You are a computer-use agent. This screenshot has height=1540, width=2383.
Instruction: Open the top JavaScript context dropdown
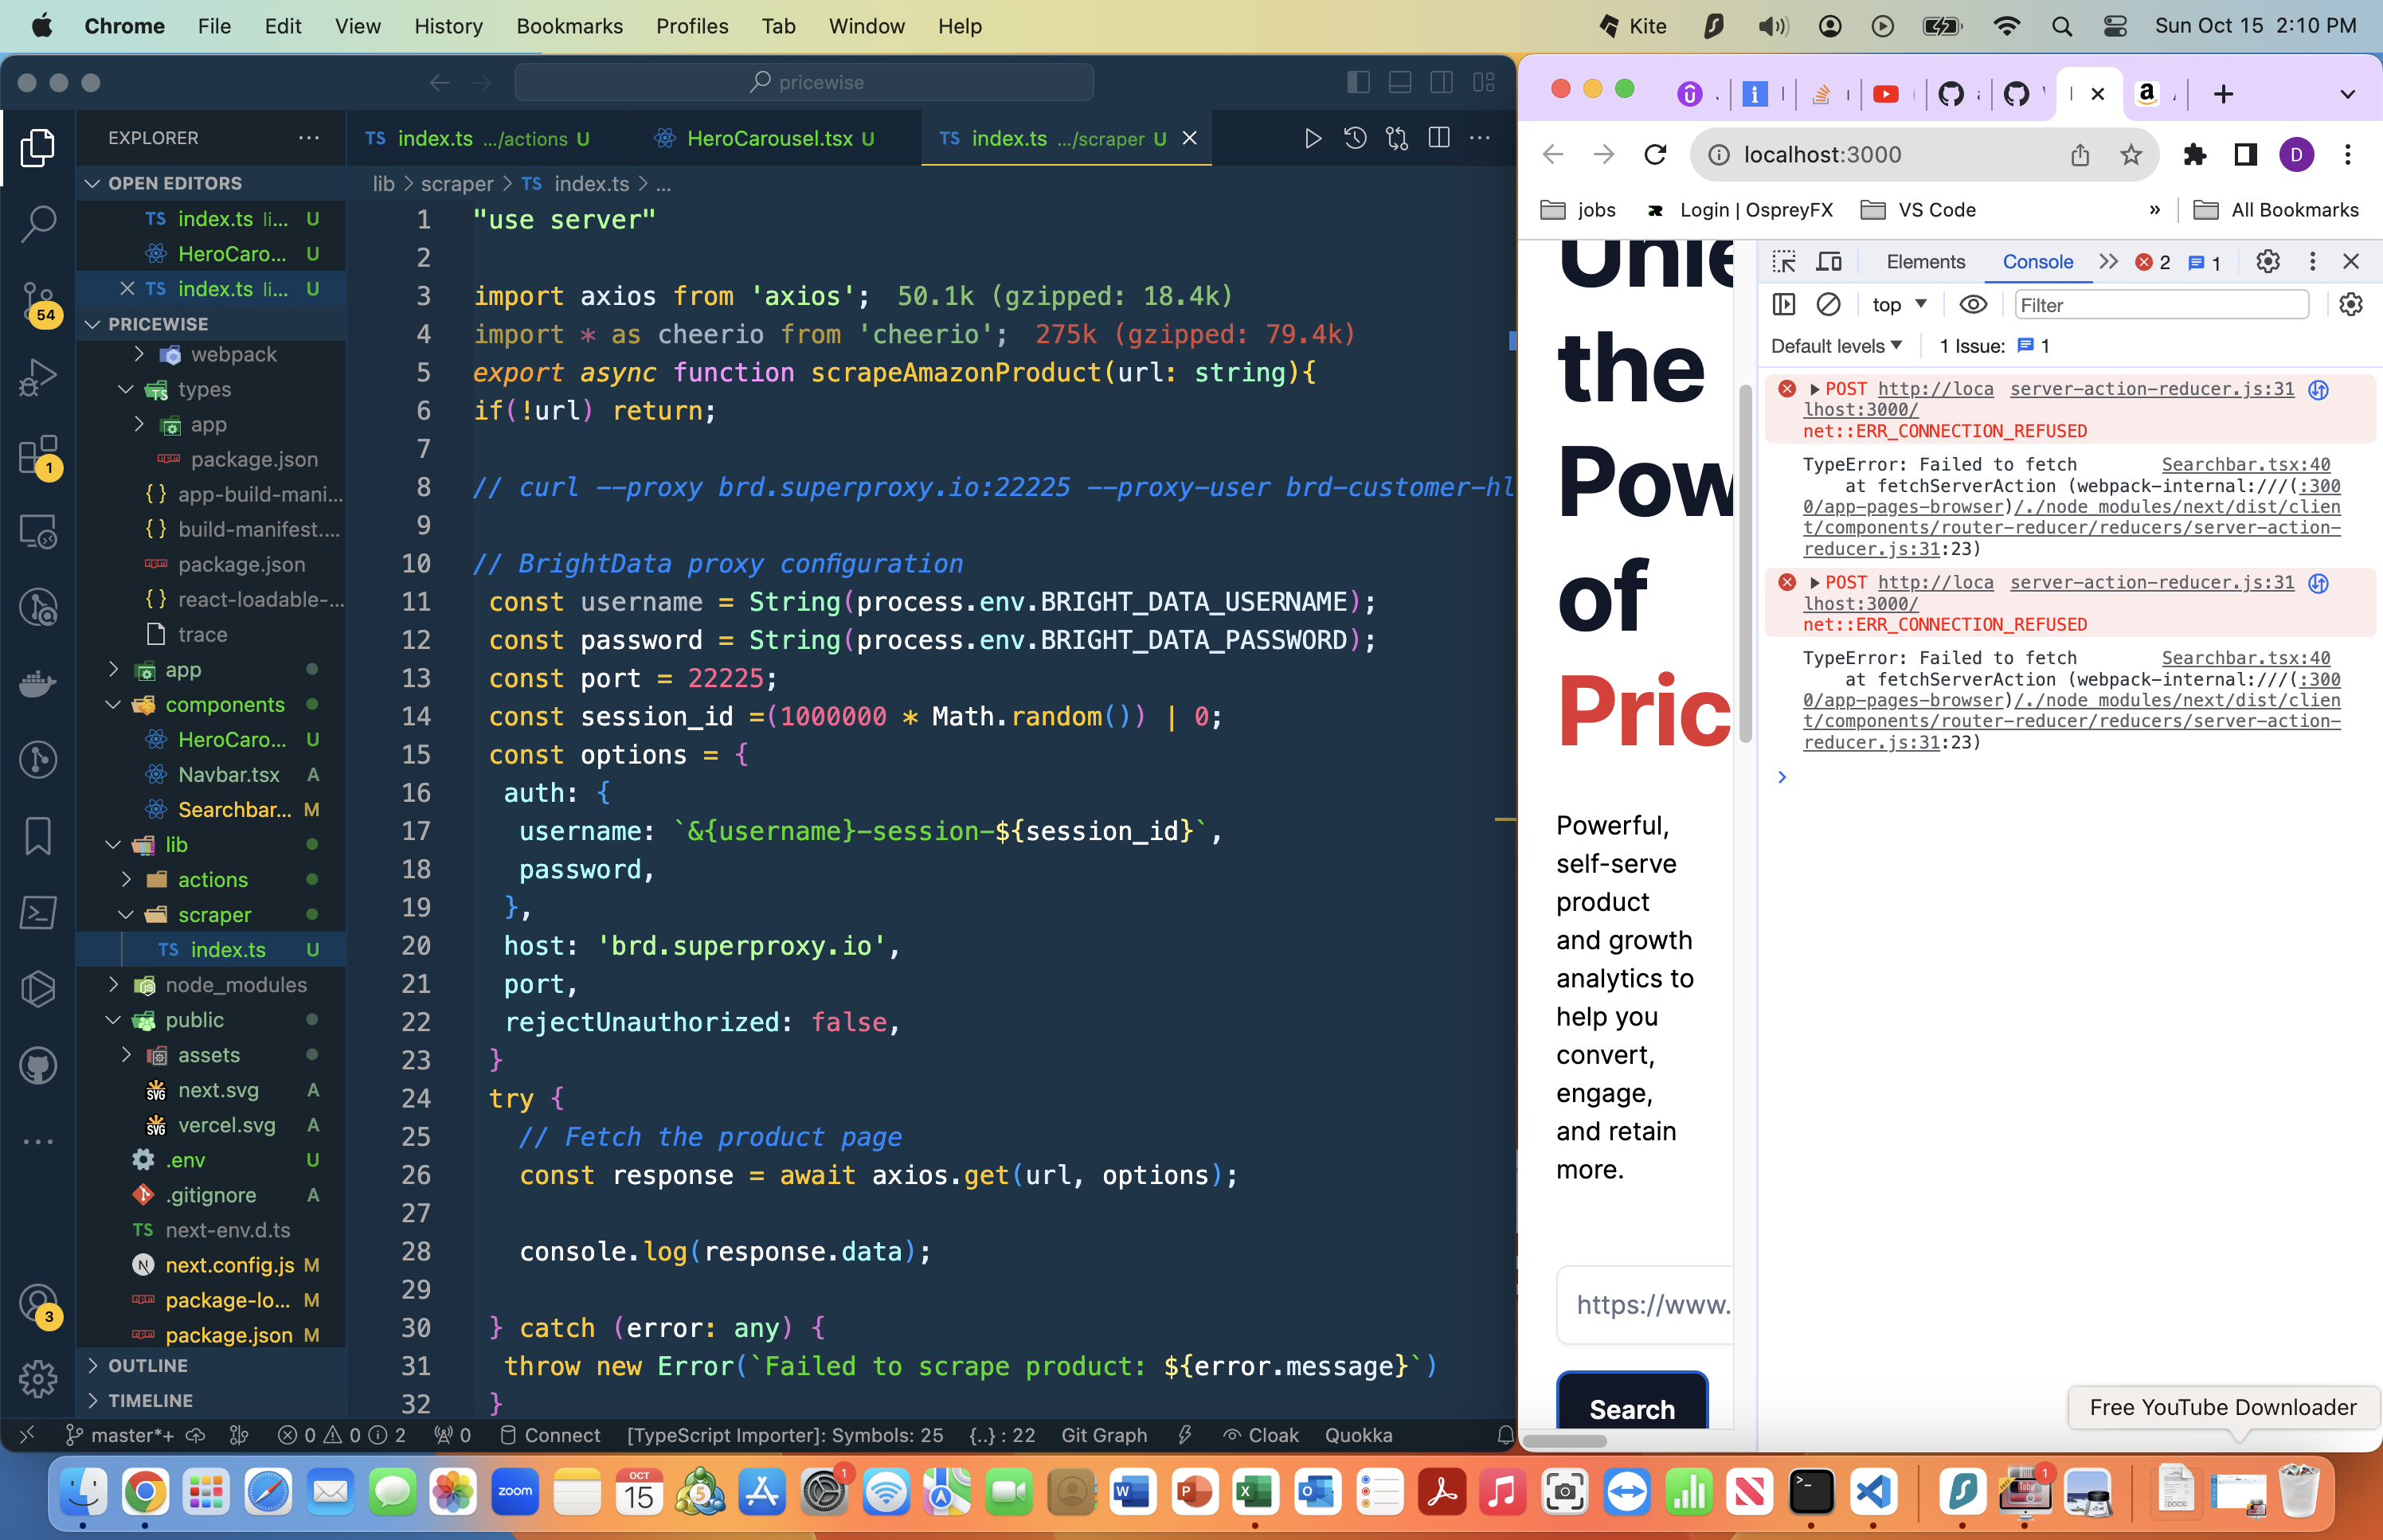tap(1899, 305)
